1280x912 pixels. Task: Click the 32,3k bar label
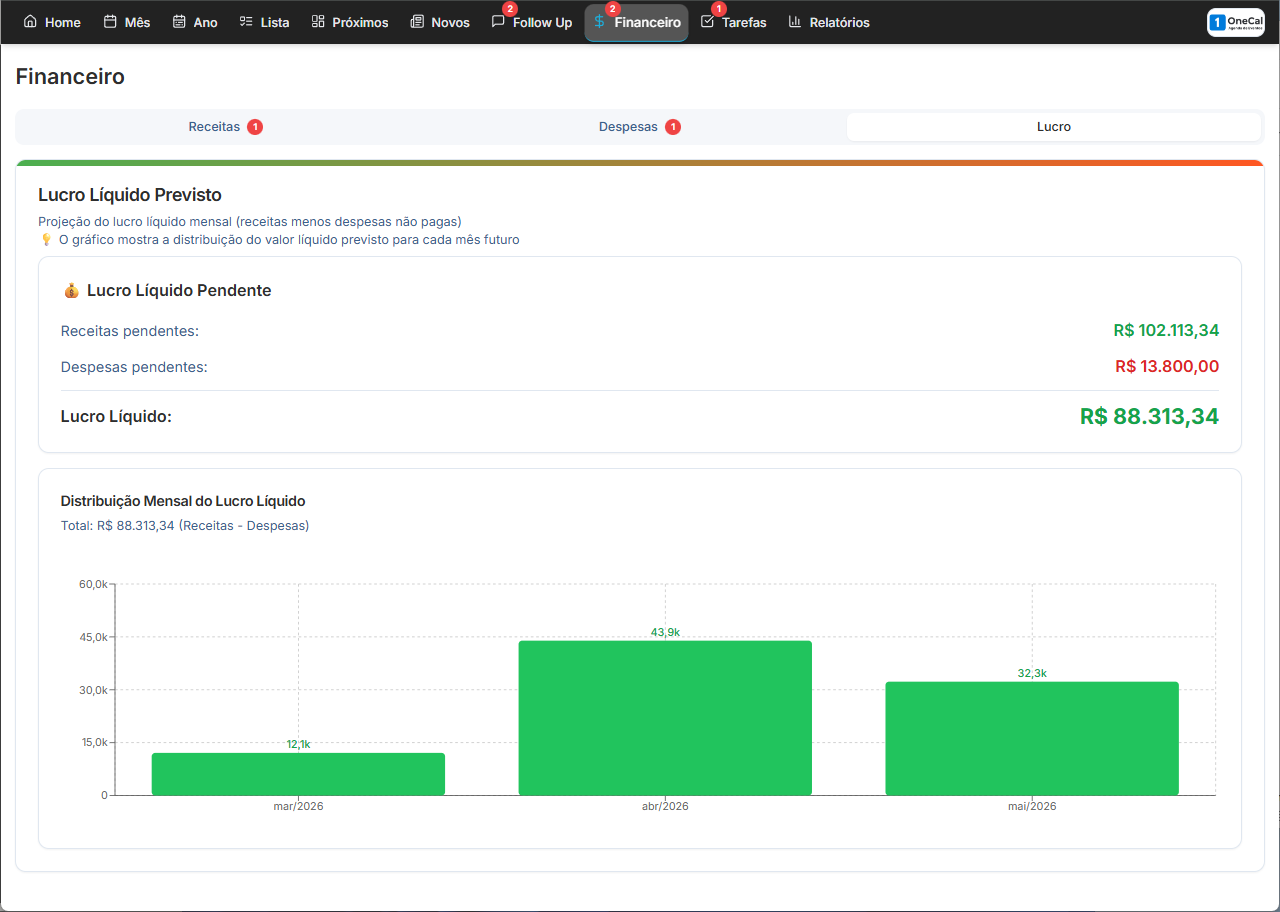point(1032,673)
